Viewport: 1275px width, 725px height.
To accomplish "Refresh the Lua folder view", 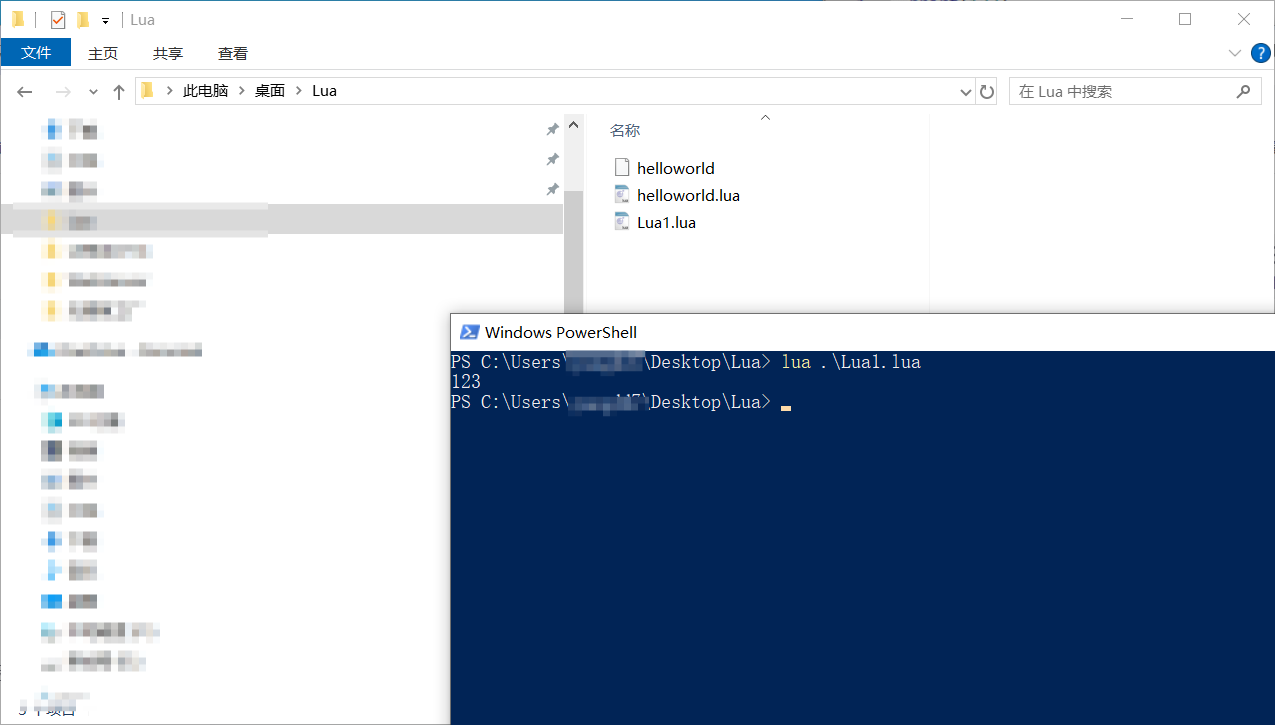I will click(987, 92).
